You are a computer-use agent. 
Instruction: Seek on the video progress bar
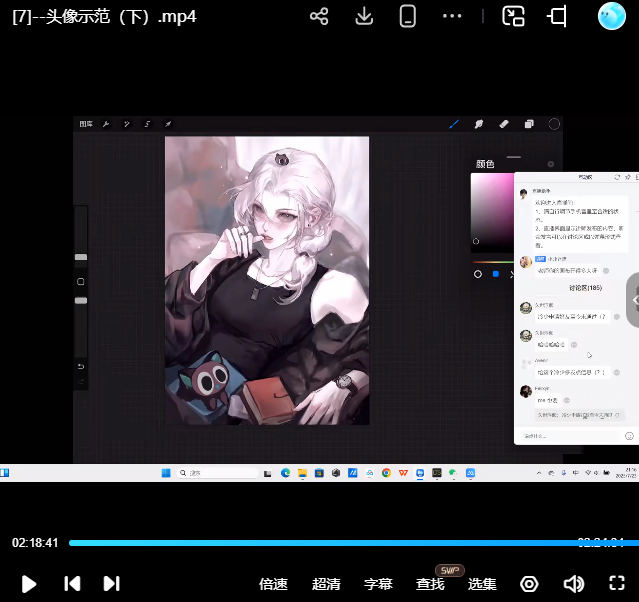(354, 543)
